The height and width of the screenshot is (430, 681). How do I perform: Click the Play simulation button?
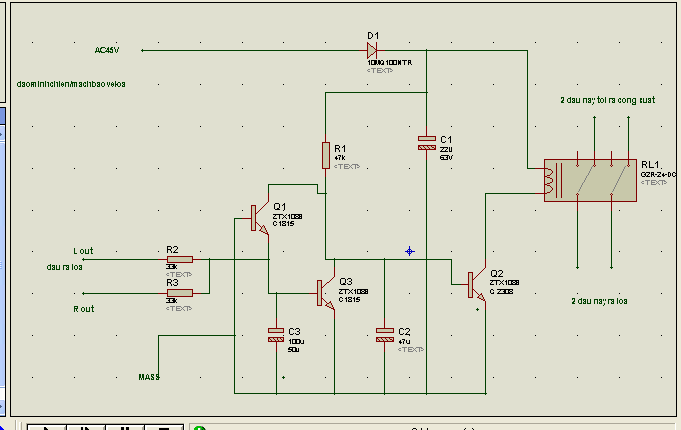coord(46,427)
